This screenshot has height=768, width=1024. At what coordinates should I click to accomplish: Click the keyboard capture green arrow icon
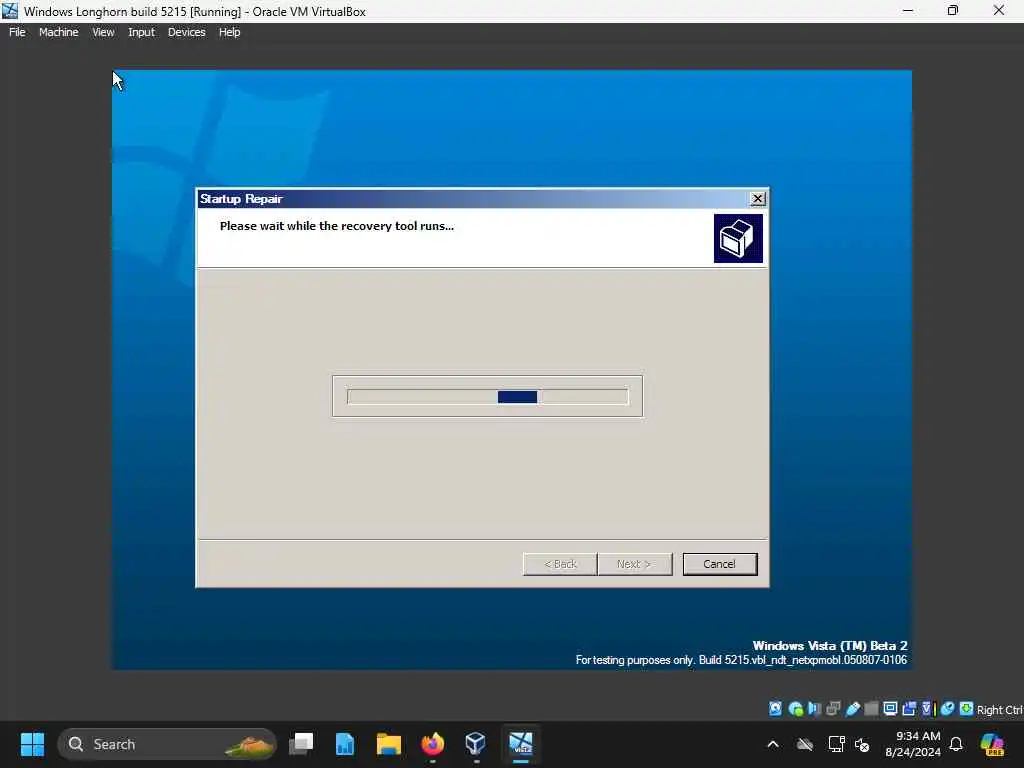pos(967,709)
